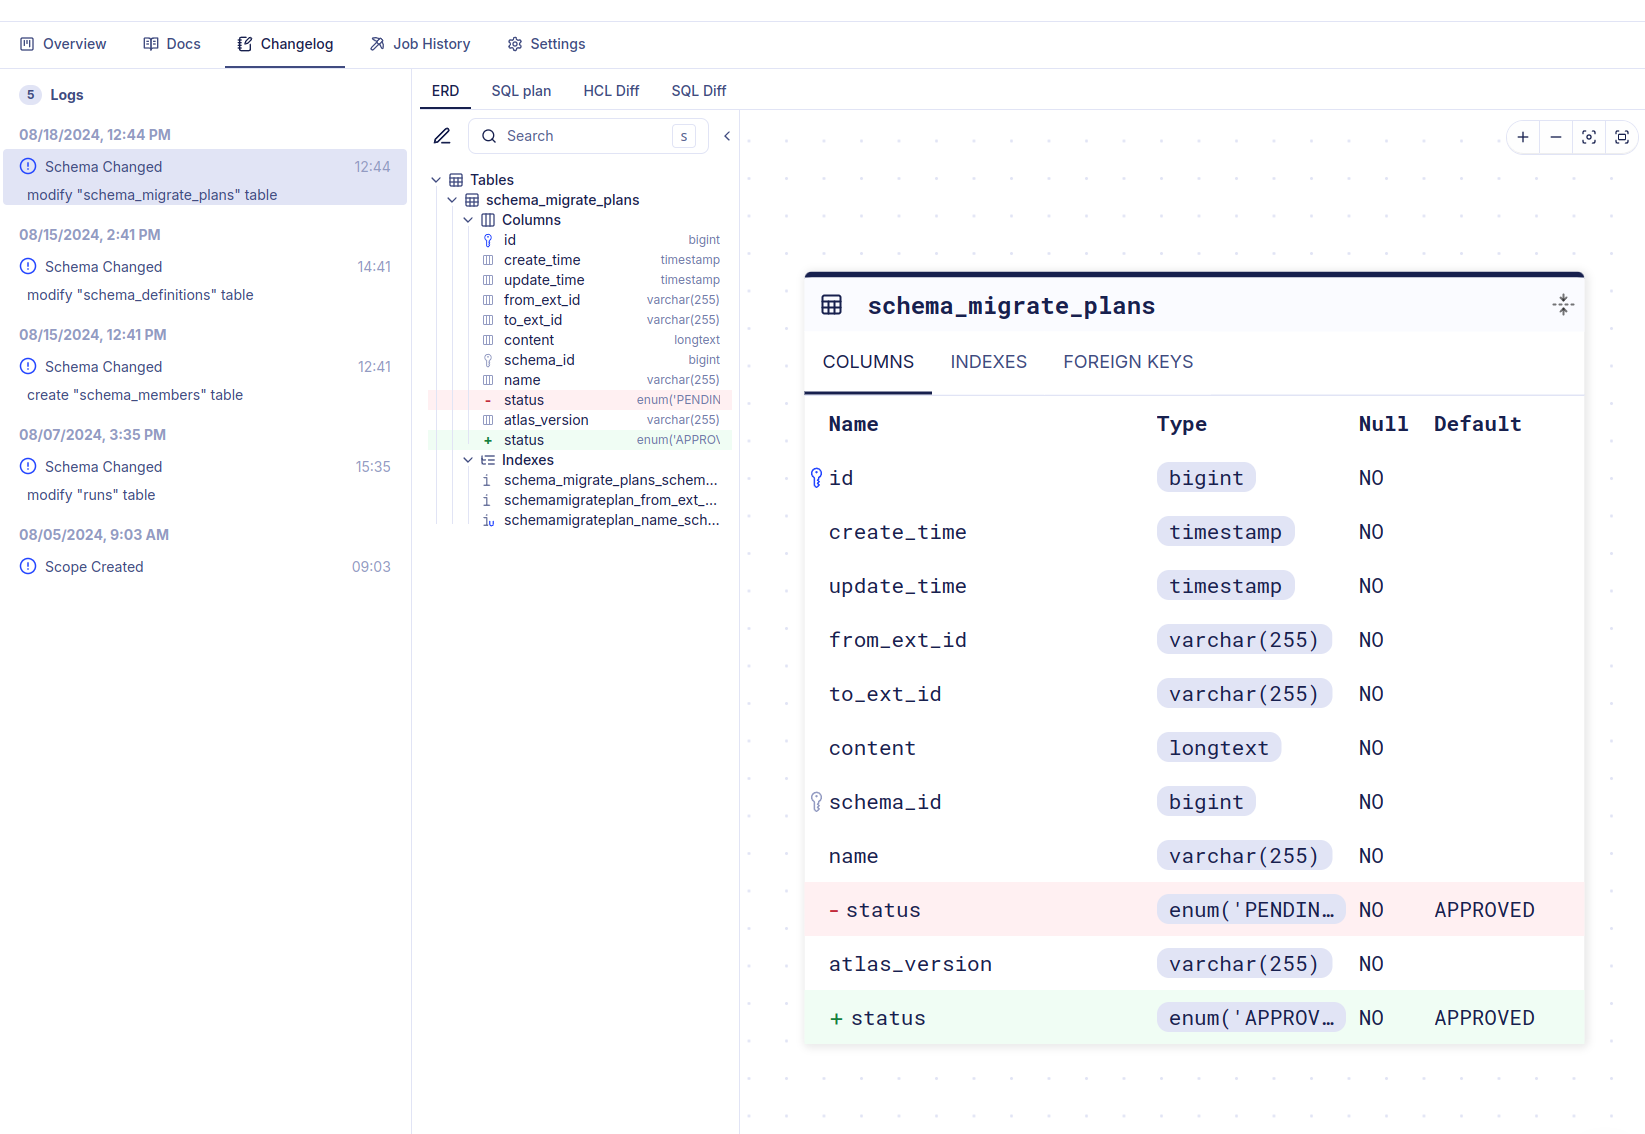Click the primary key icon beside id column
The image size is (1645, 1134).
pos(487,240)
